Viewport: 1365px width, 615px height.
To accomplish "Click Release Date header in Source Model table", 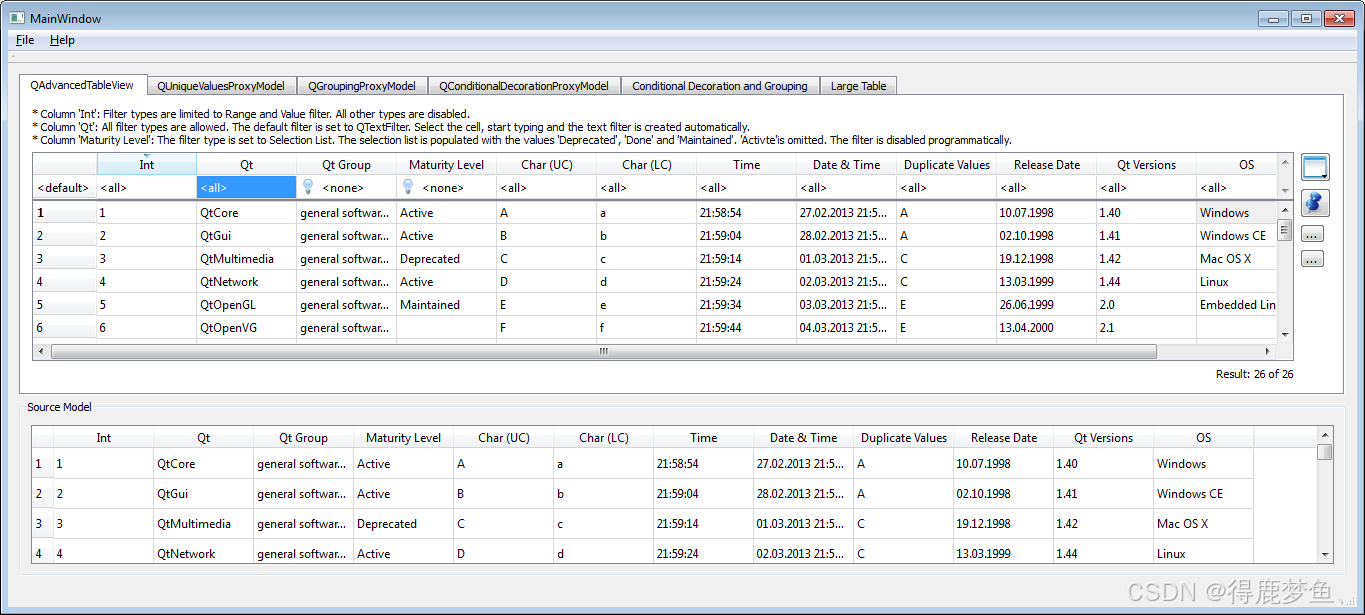I will (1003, 438).
